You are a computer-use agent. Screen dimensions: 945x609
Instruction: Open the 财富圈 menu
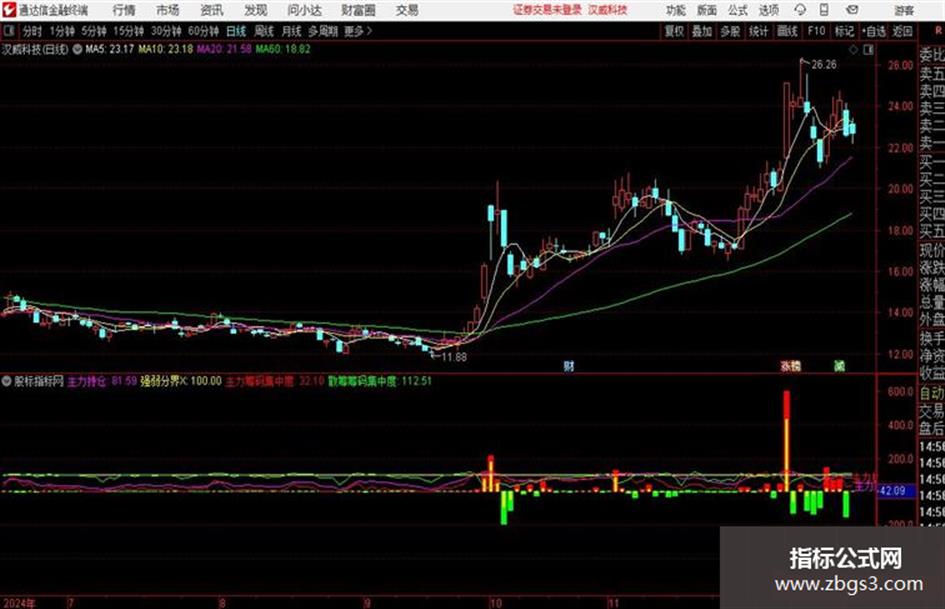(x=359, y=10)
